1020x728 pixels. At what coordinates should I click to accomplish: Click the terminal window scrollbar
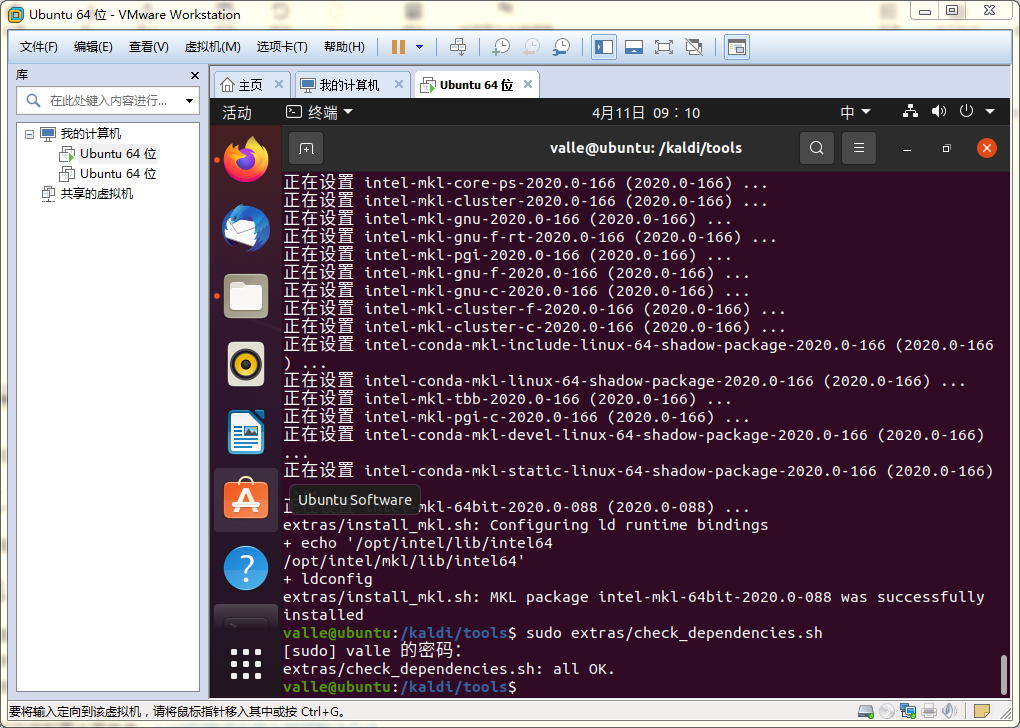pyautogui.click(x=1003, y=674)
